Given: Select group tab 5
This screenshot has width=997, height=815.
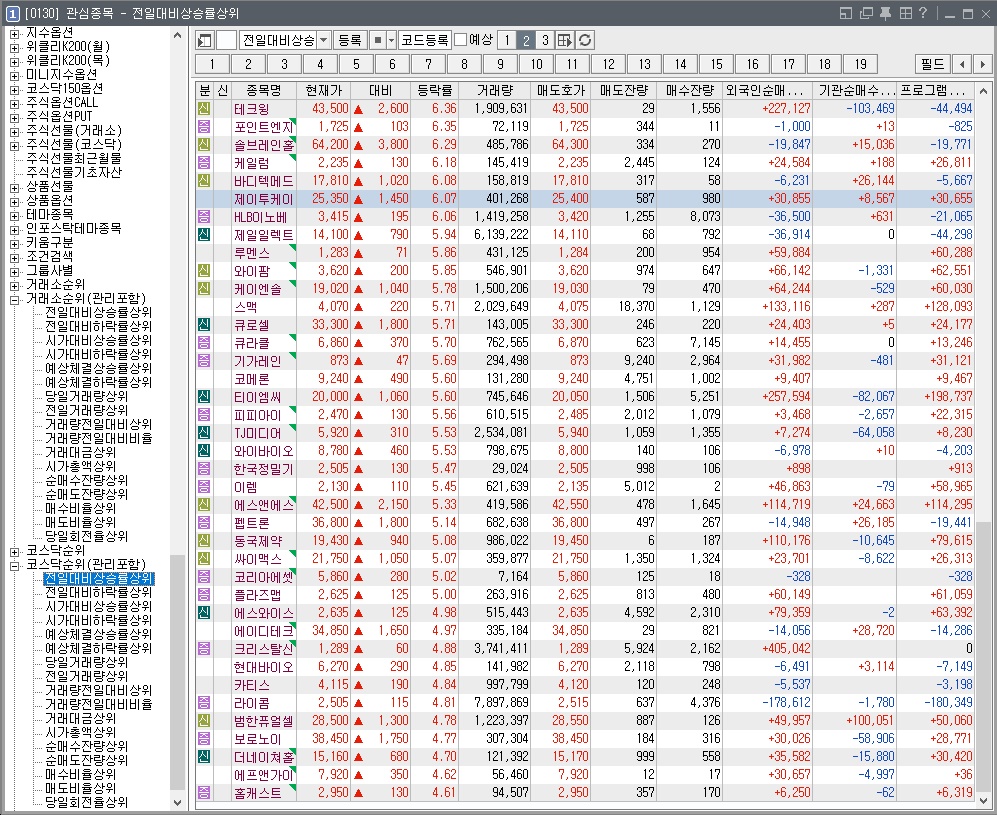Looking at the screenshot, I should (356, 64).
